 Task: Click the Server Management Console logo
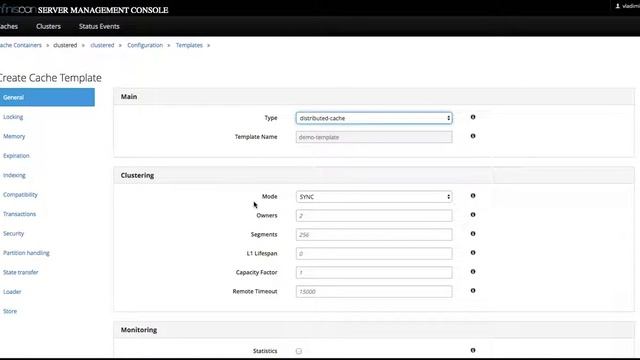[84, 9]
